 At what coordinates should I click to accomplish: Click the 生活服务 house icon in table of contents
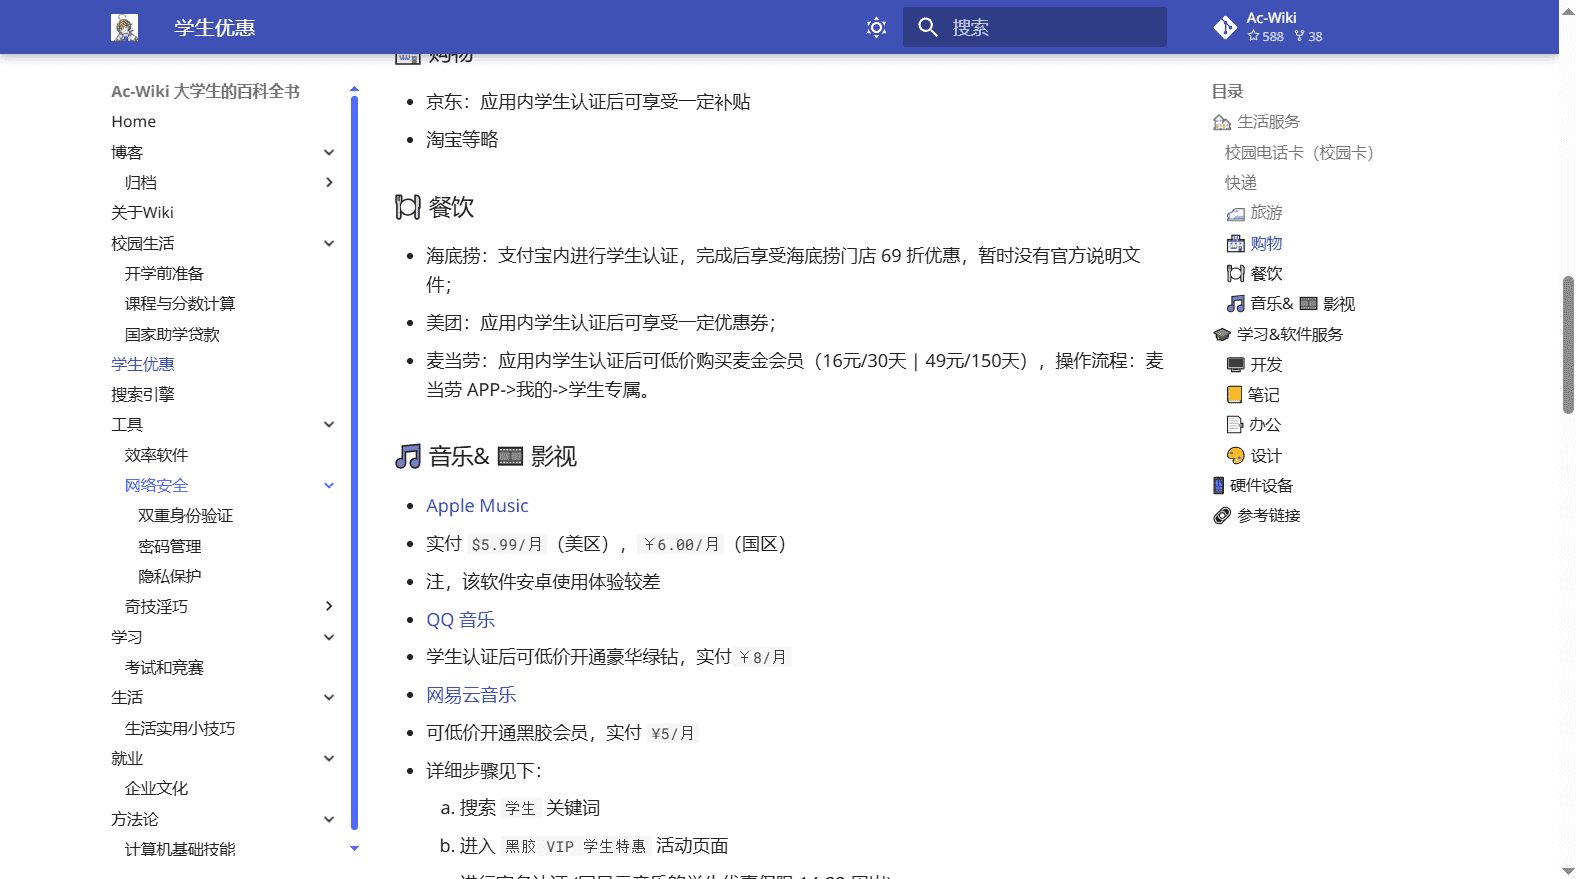[1221, 122]
